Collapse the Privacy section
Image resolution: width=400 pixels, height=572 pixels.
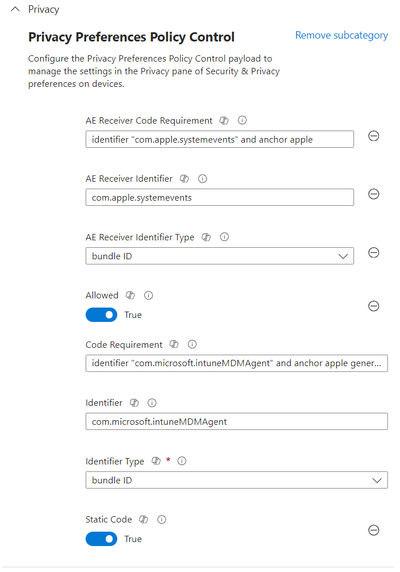(15, 9)
